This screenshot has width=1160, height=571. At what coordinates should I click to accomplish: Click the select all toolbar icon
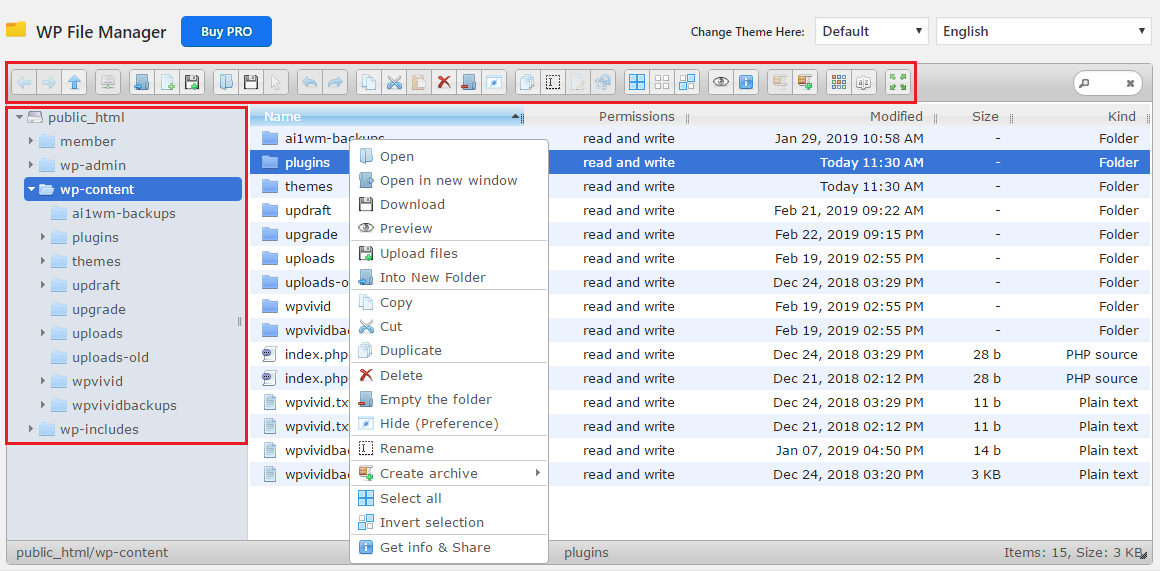(637, 83)
